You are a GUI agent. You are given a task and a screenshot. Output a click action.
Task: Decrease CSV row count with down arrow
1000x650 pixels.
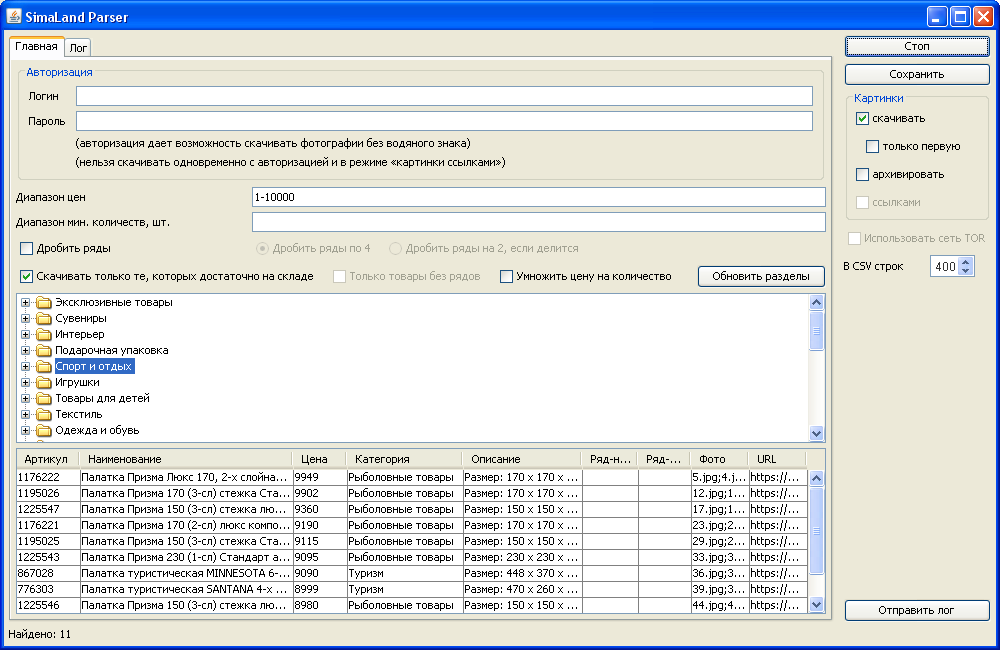pos(966,271)
